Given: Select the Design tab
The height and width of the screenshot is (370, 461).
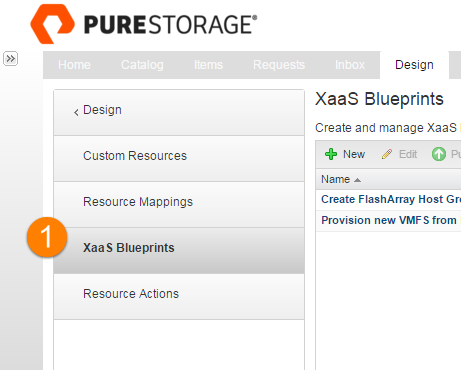Looking at the screenshot, I should click(x=414, y=65).
